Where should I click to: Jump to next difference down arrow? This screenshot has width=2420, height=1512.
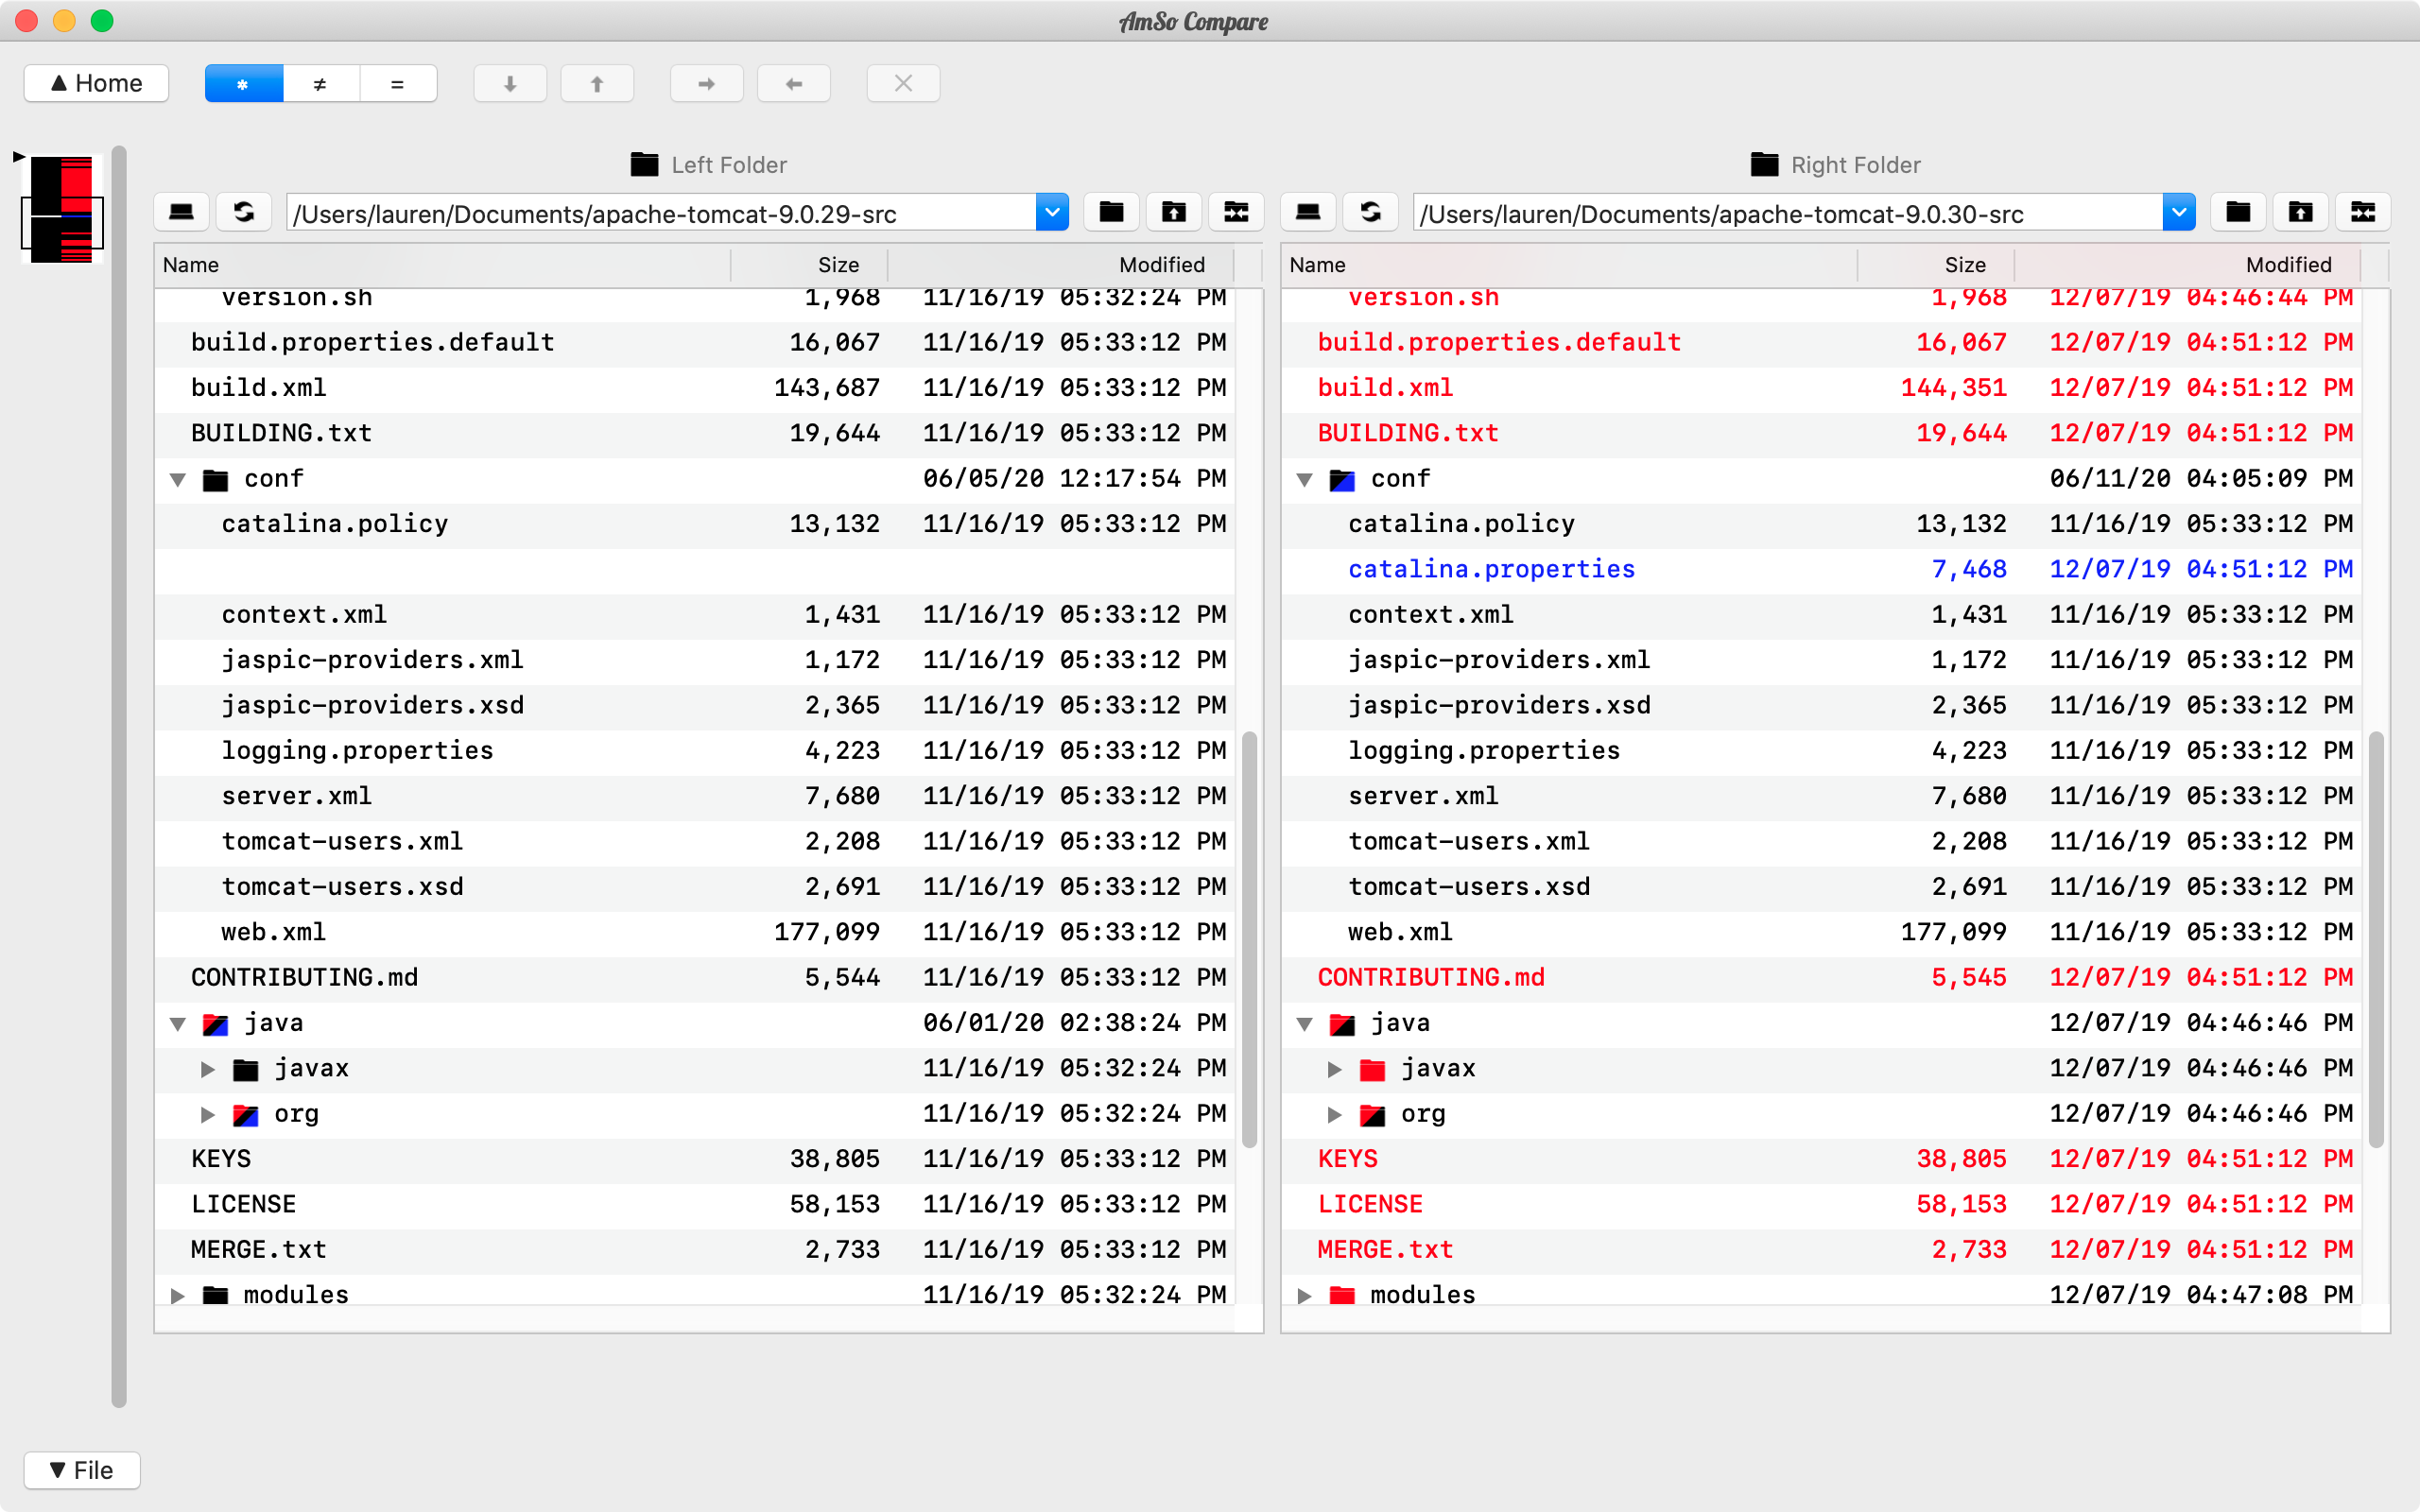click(510, 84)
